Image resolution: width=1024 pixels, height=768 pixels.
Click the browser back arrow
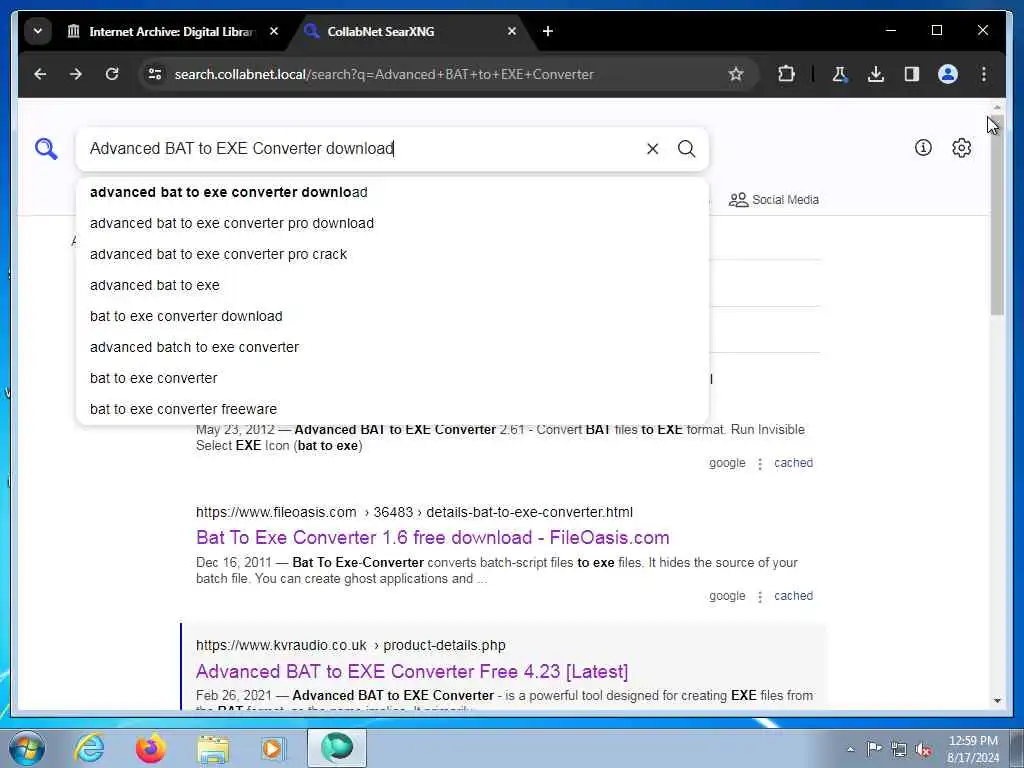coord(40,74)
